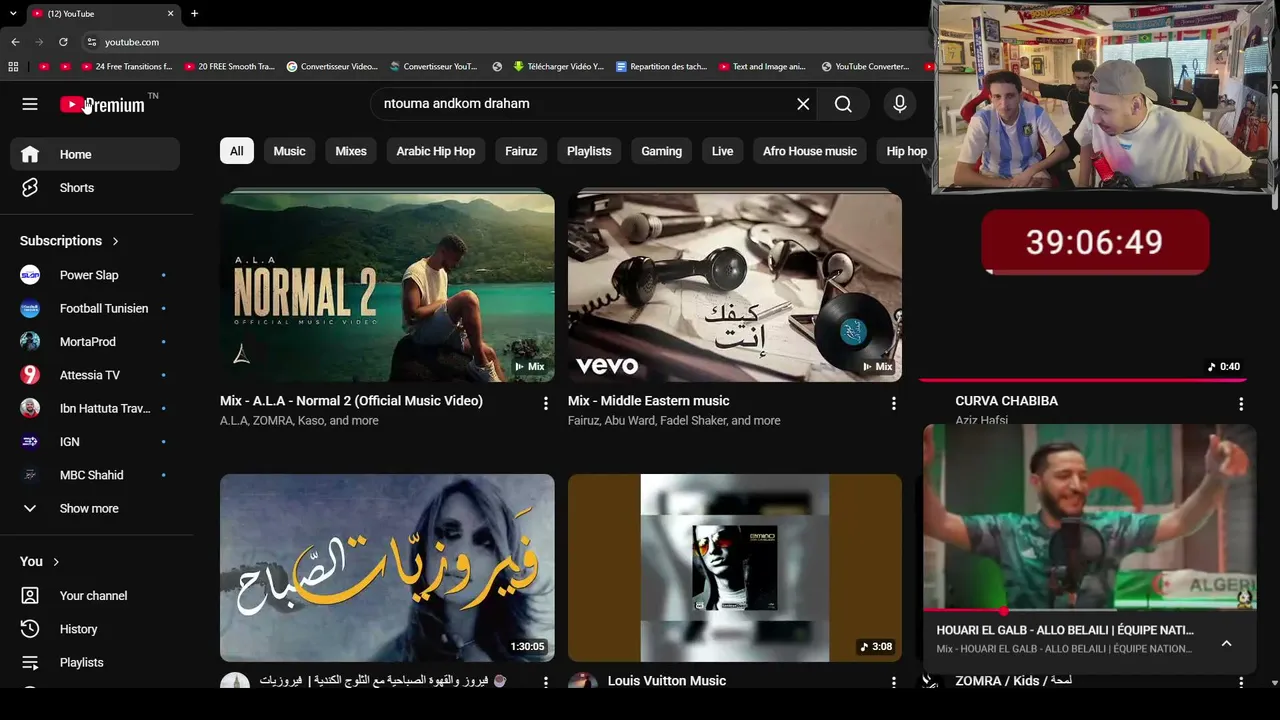1280x720 pixels.
Task: Open the Ibn Hattuta Trav... channel
Action: [x=95, y=408]
